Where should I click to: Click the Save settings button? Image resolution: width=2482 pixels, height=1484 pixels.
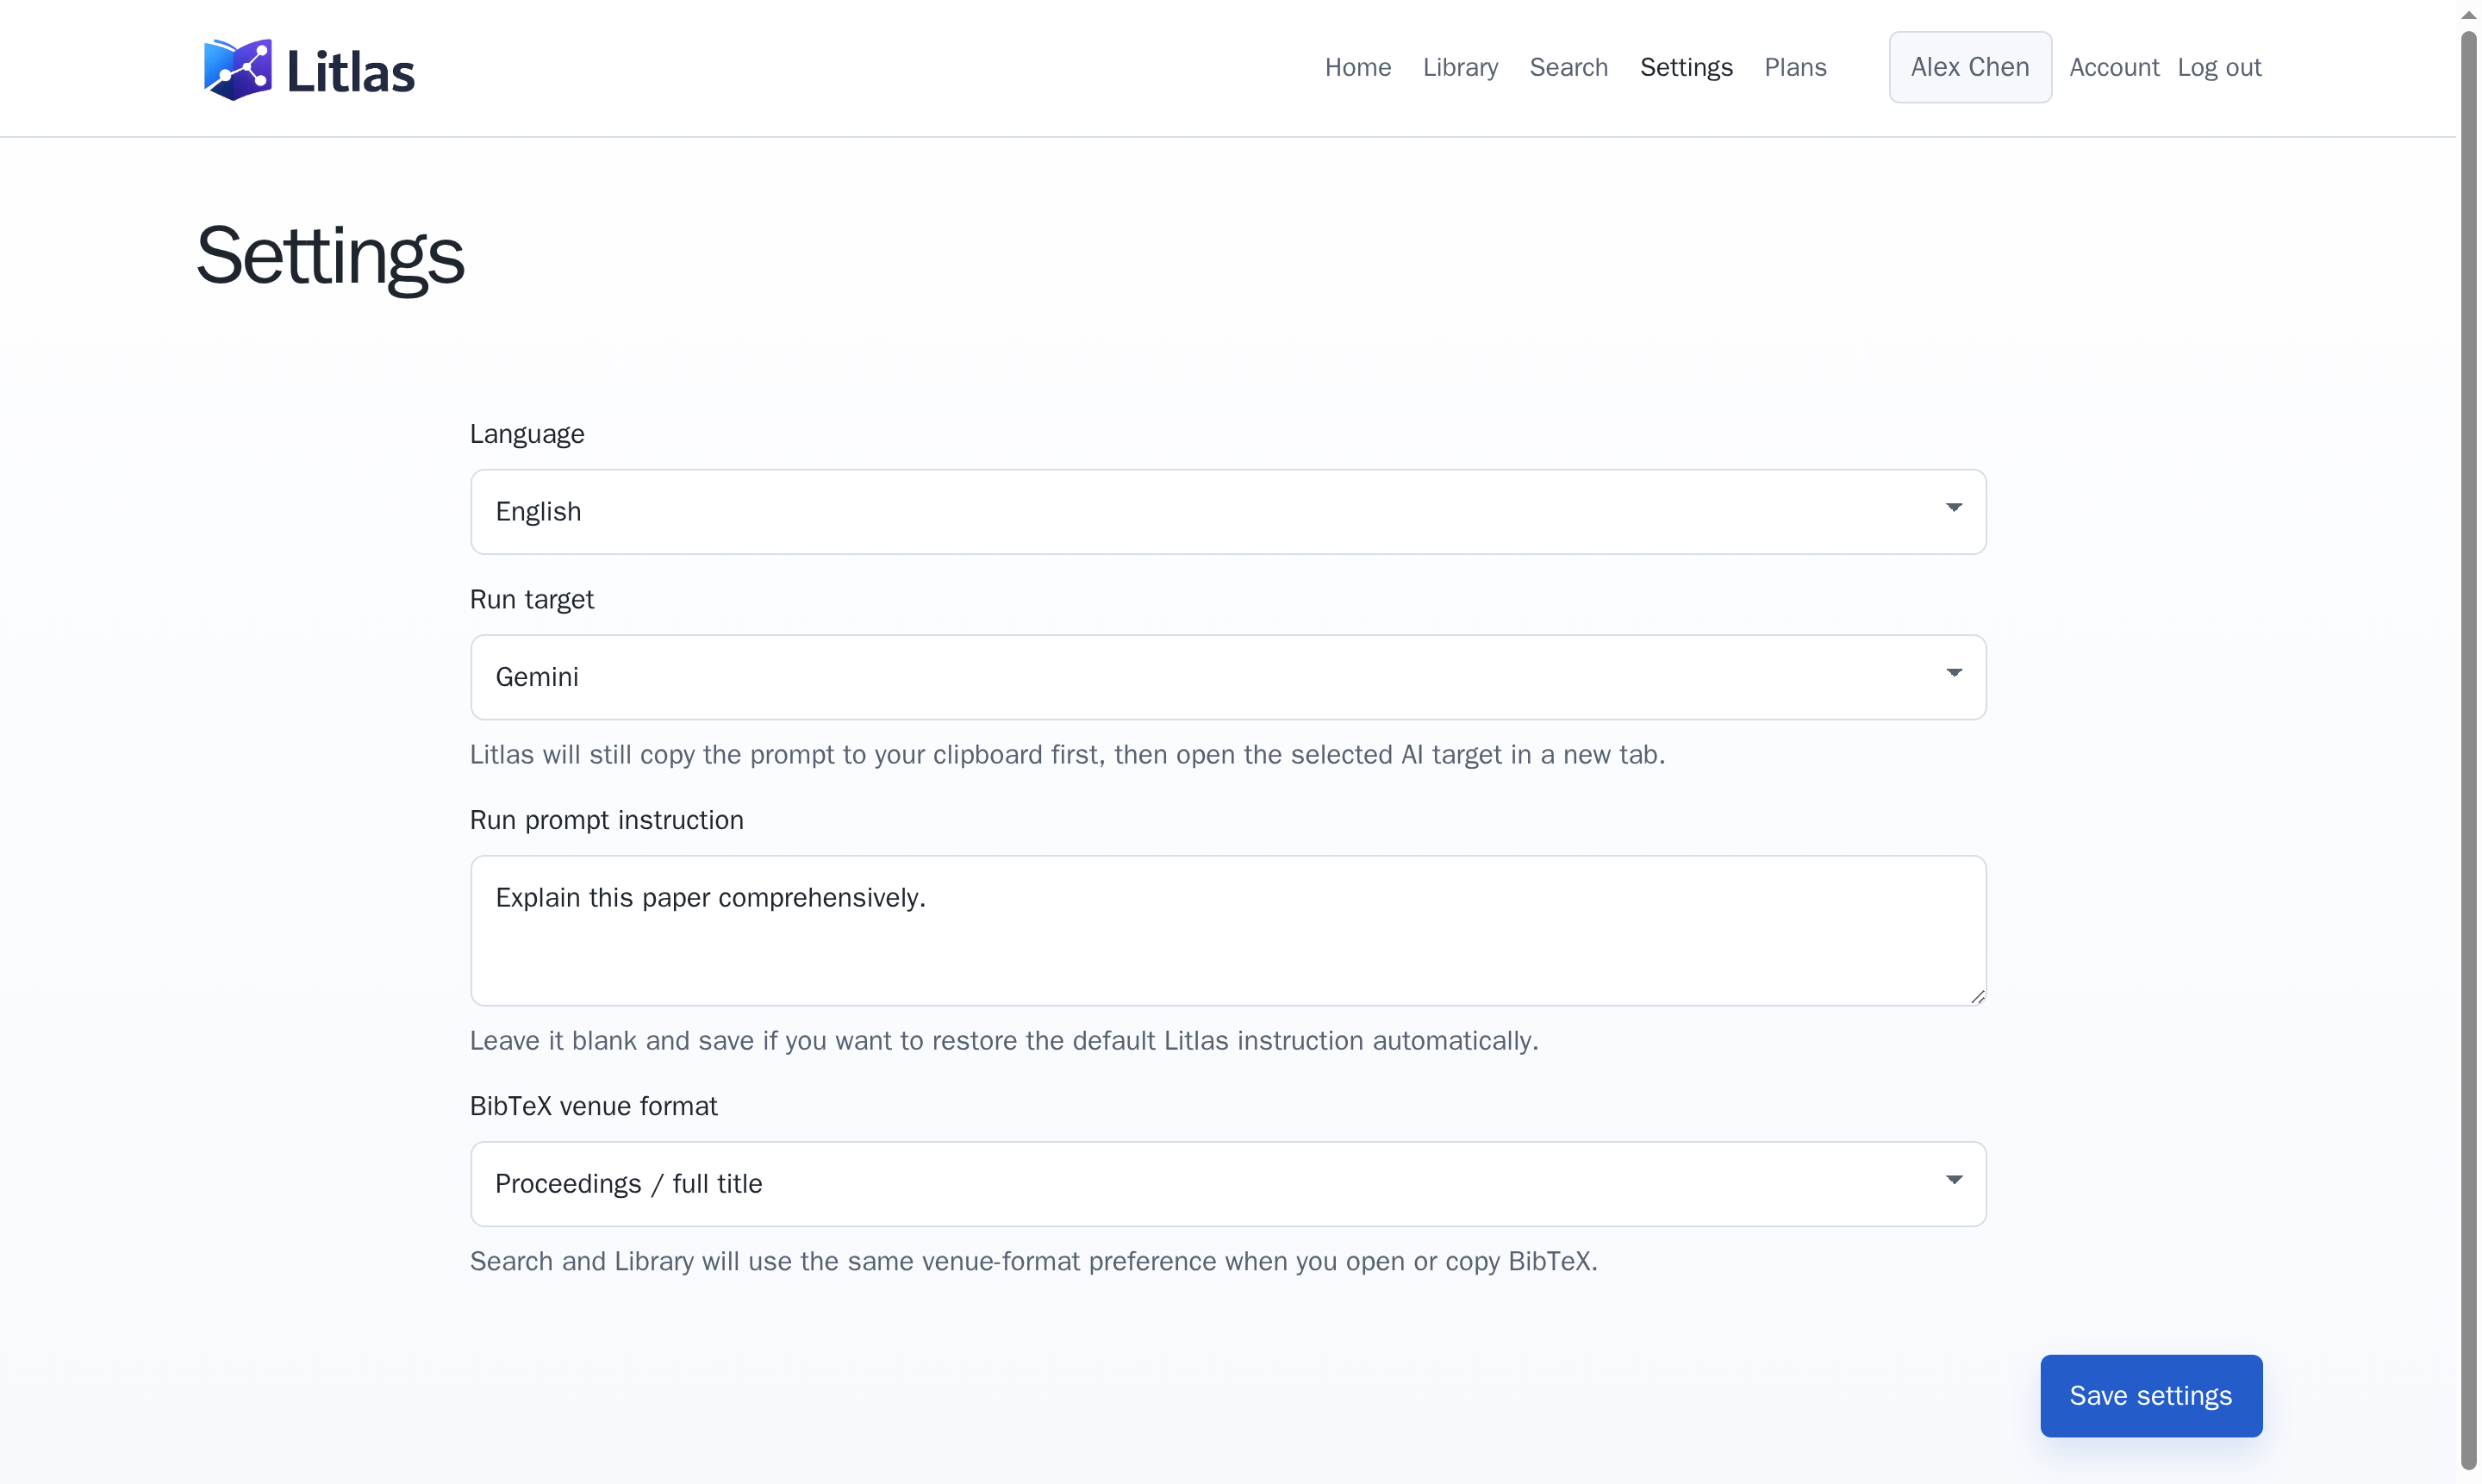point(2150,1395)
